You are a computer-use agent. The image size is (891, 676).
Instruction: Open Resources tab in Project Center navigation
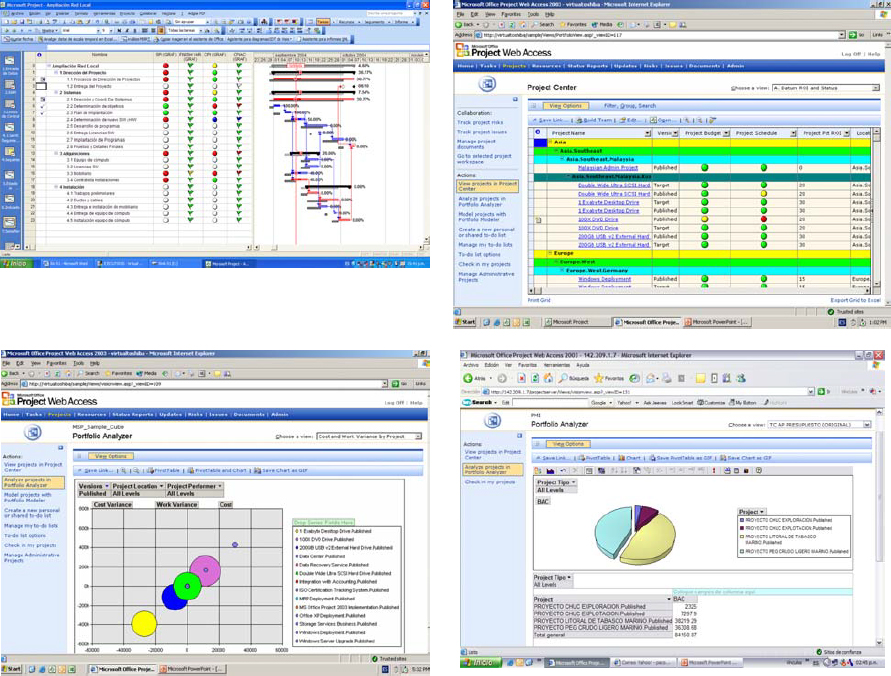[547, 66]
